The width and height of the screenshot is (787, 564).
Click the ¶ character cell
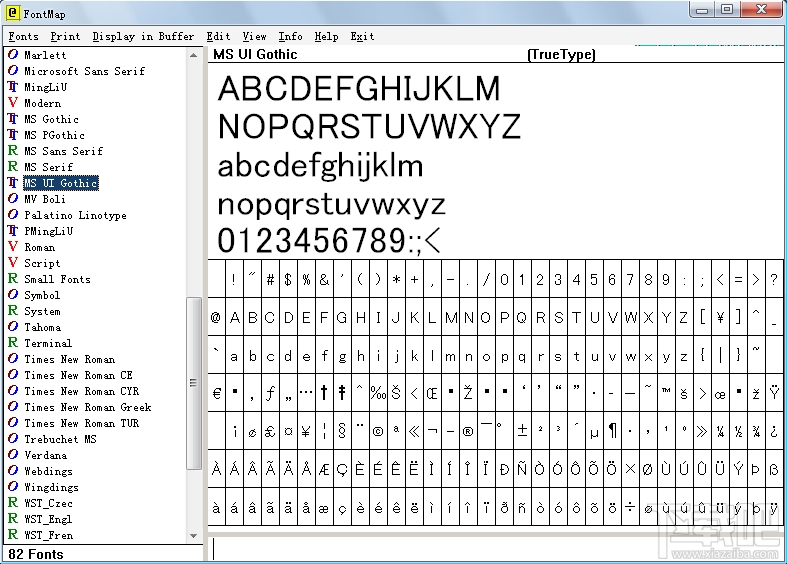click(612, 431)
